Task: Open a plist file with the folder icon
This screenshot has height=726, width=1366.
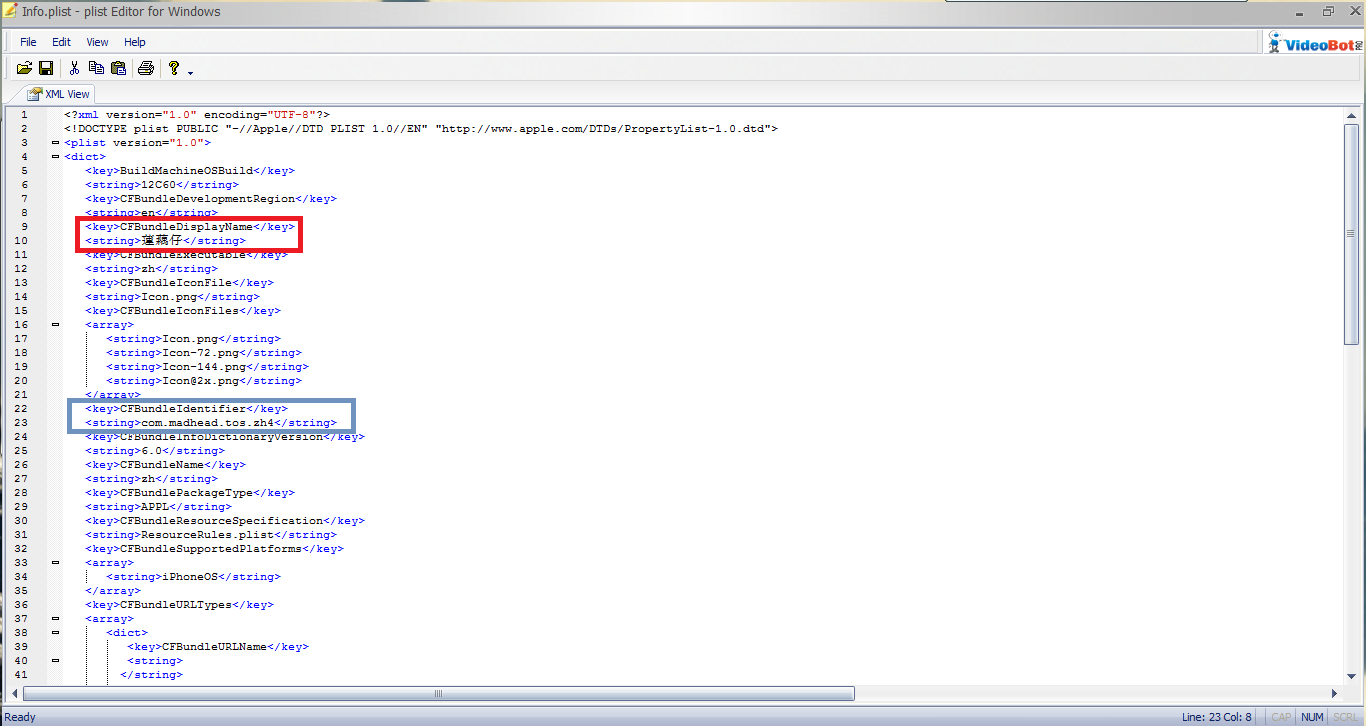Action: 24,68
